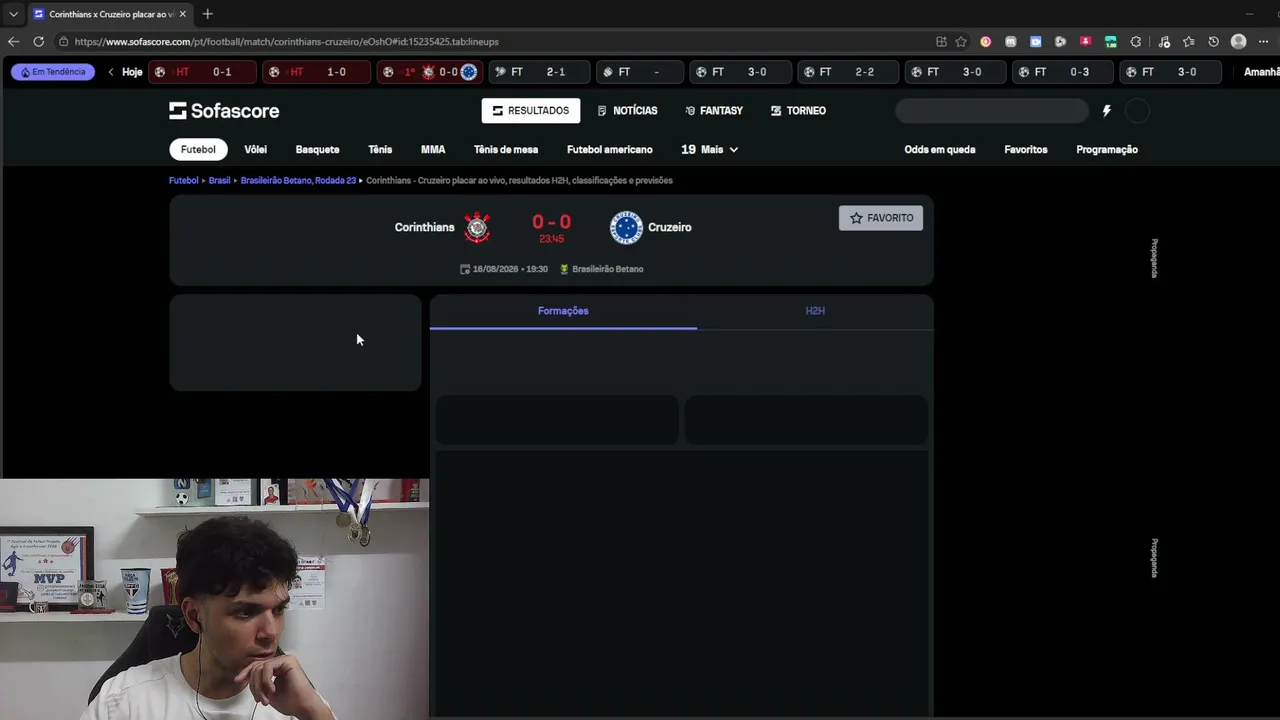Click the Corinthians crest in the match header
This screenshot has width=1280, height=720.
pyautogui.click(x=477, y=227)
